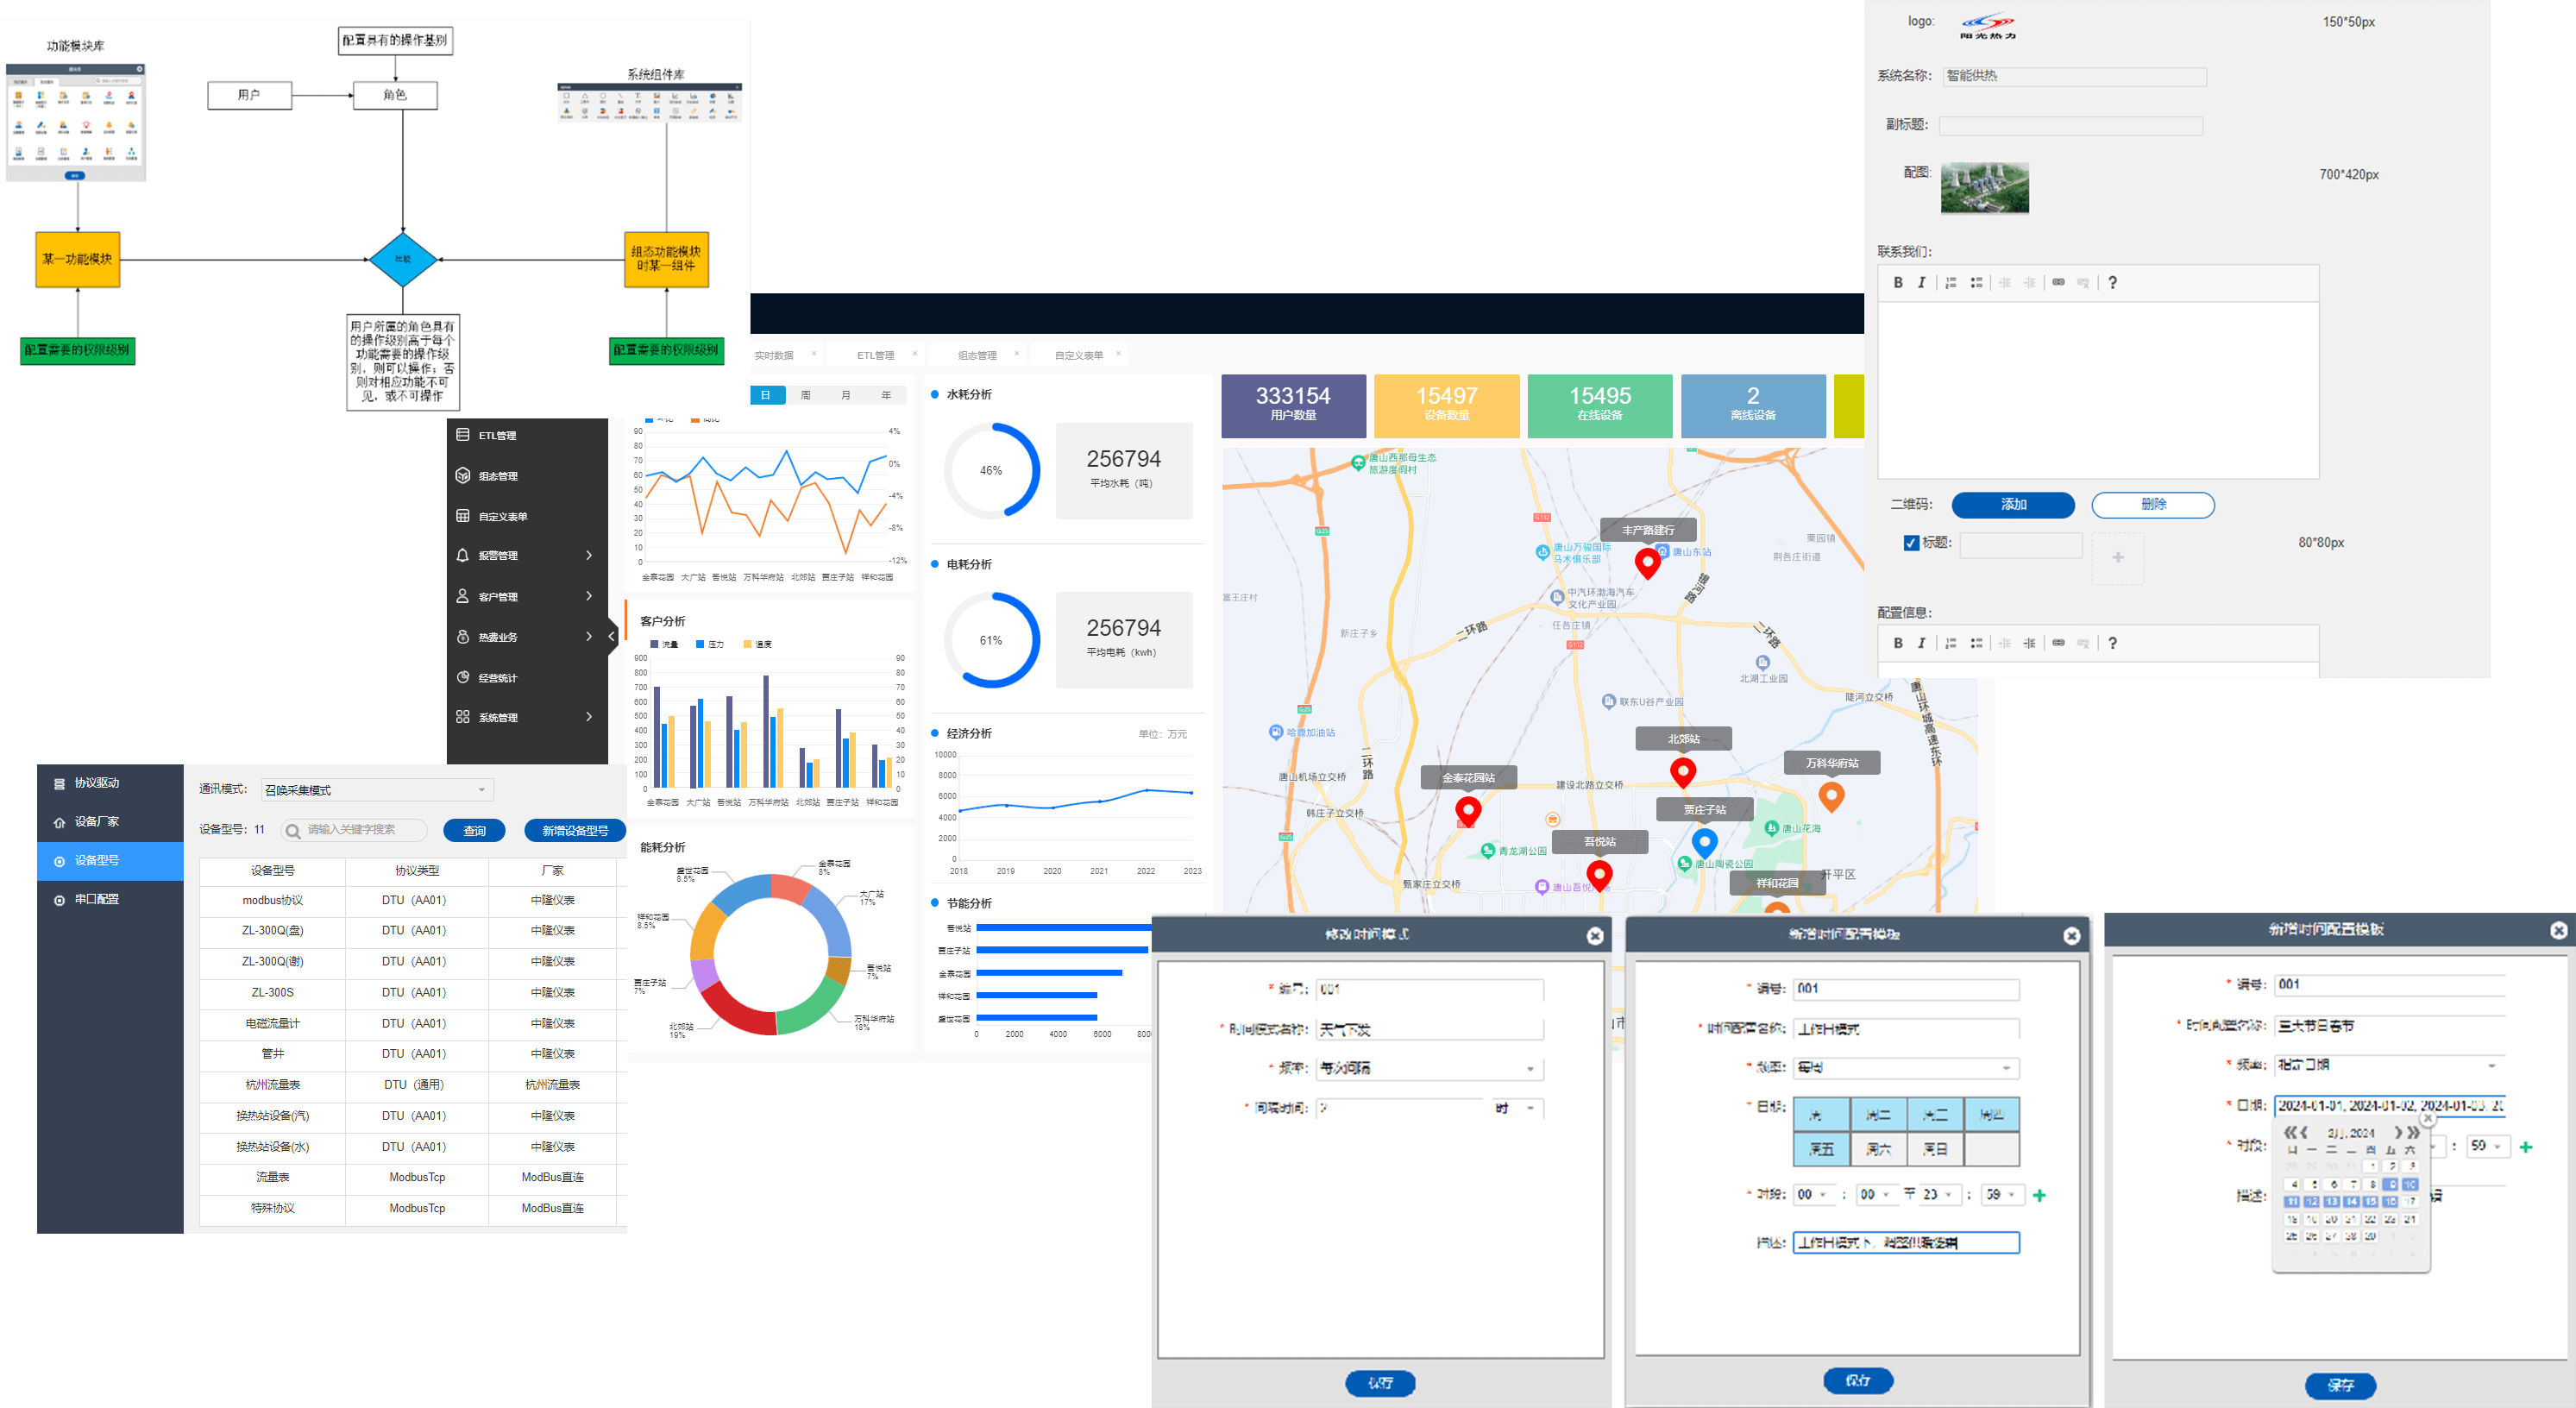Click 删除 button for 二维码
The image size is (2576, 1408).
pyautogui.click(x=2153, y=505)
